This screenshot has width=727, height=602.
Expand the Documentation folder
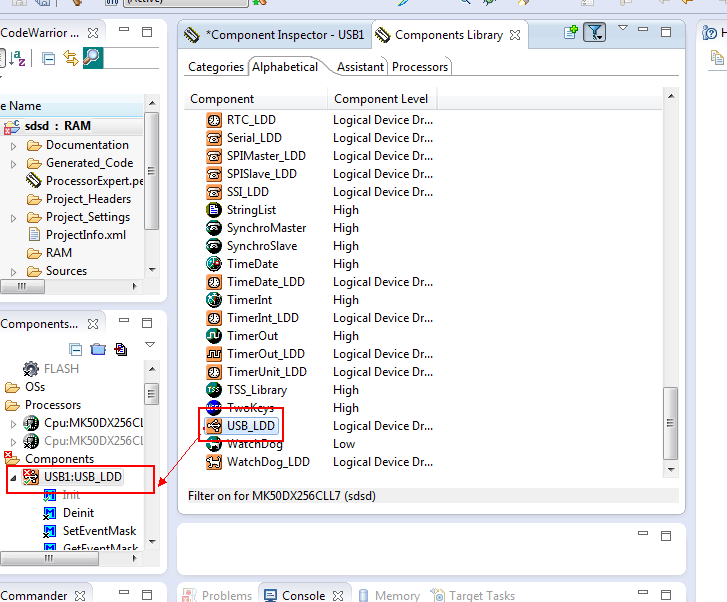(x=13, y=146)
